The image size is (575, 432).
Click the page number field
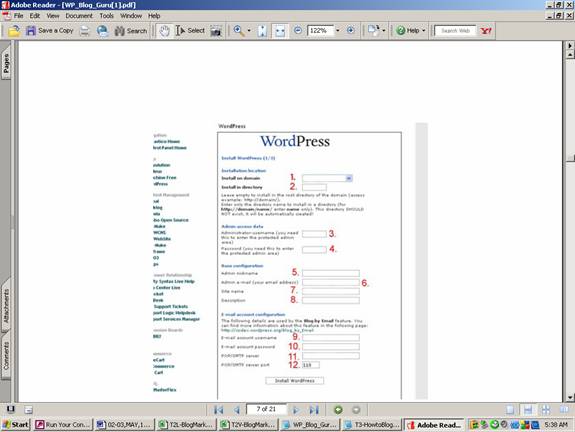266,409
